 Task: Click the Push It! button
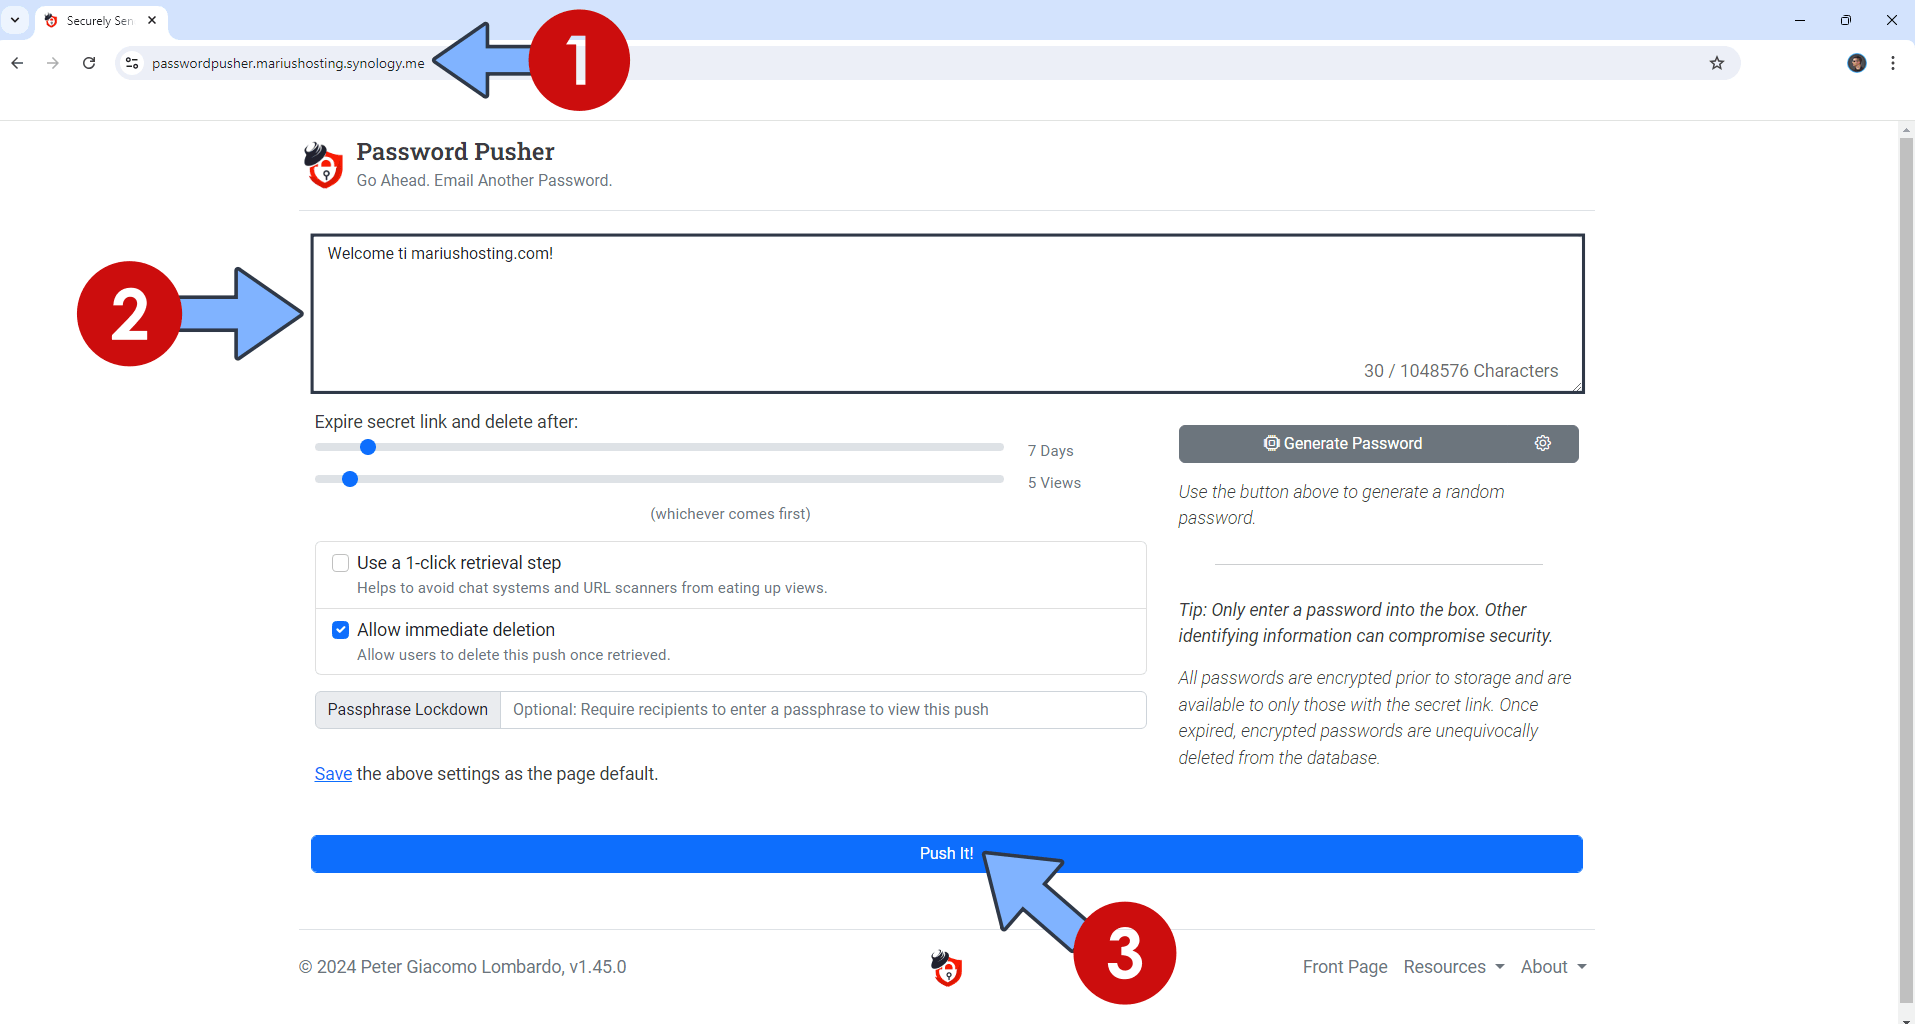(x=946, y=854)
